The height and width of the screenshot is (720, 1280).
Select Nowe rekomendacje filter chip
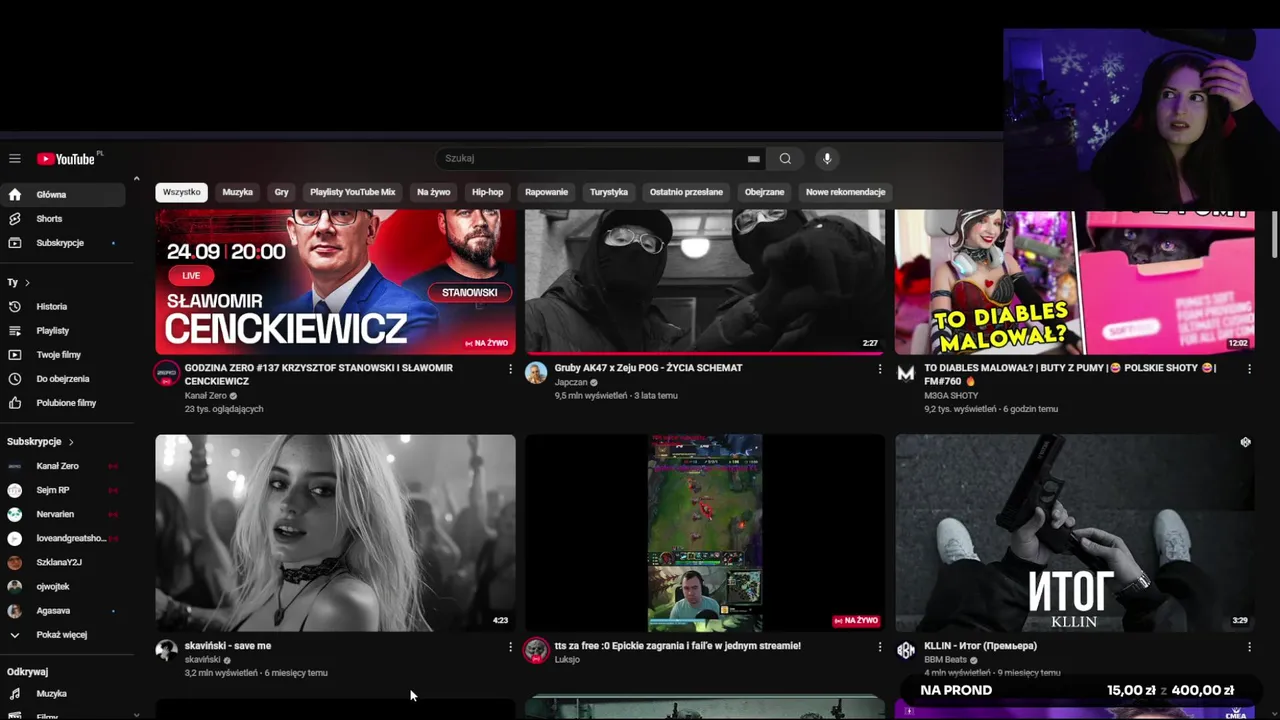[846, 192]
